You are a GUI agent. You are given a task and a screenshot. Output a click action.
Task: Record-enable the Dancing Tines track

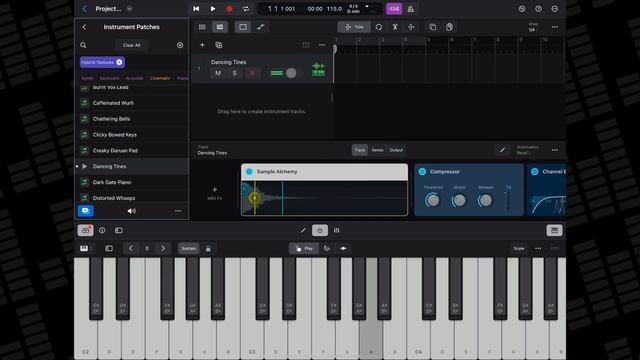point(252,73)
